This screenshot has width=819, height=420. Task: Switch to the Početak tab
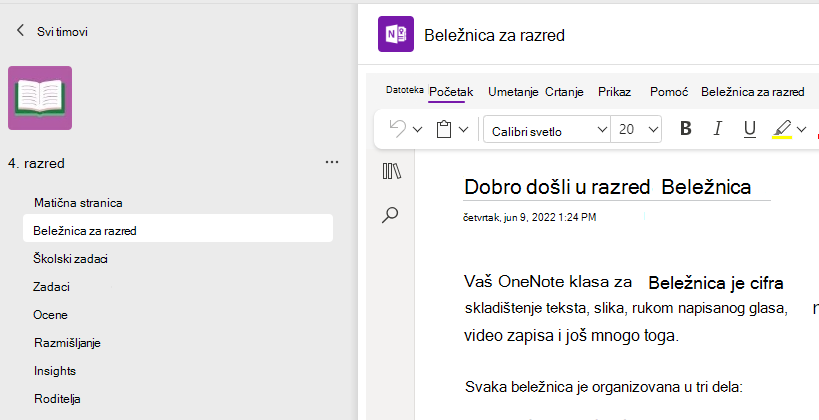tap(451, 92)
